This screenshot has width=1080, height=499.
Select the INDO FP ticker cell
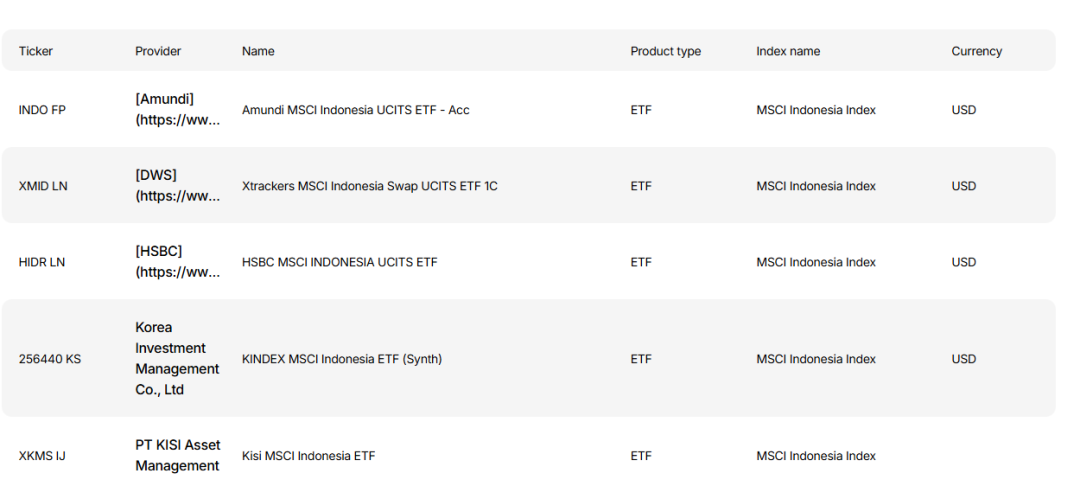(x=42, y=110)
